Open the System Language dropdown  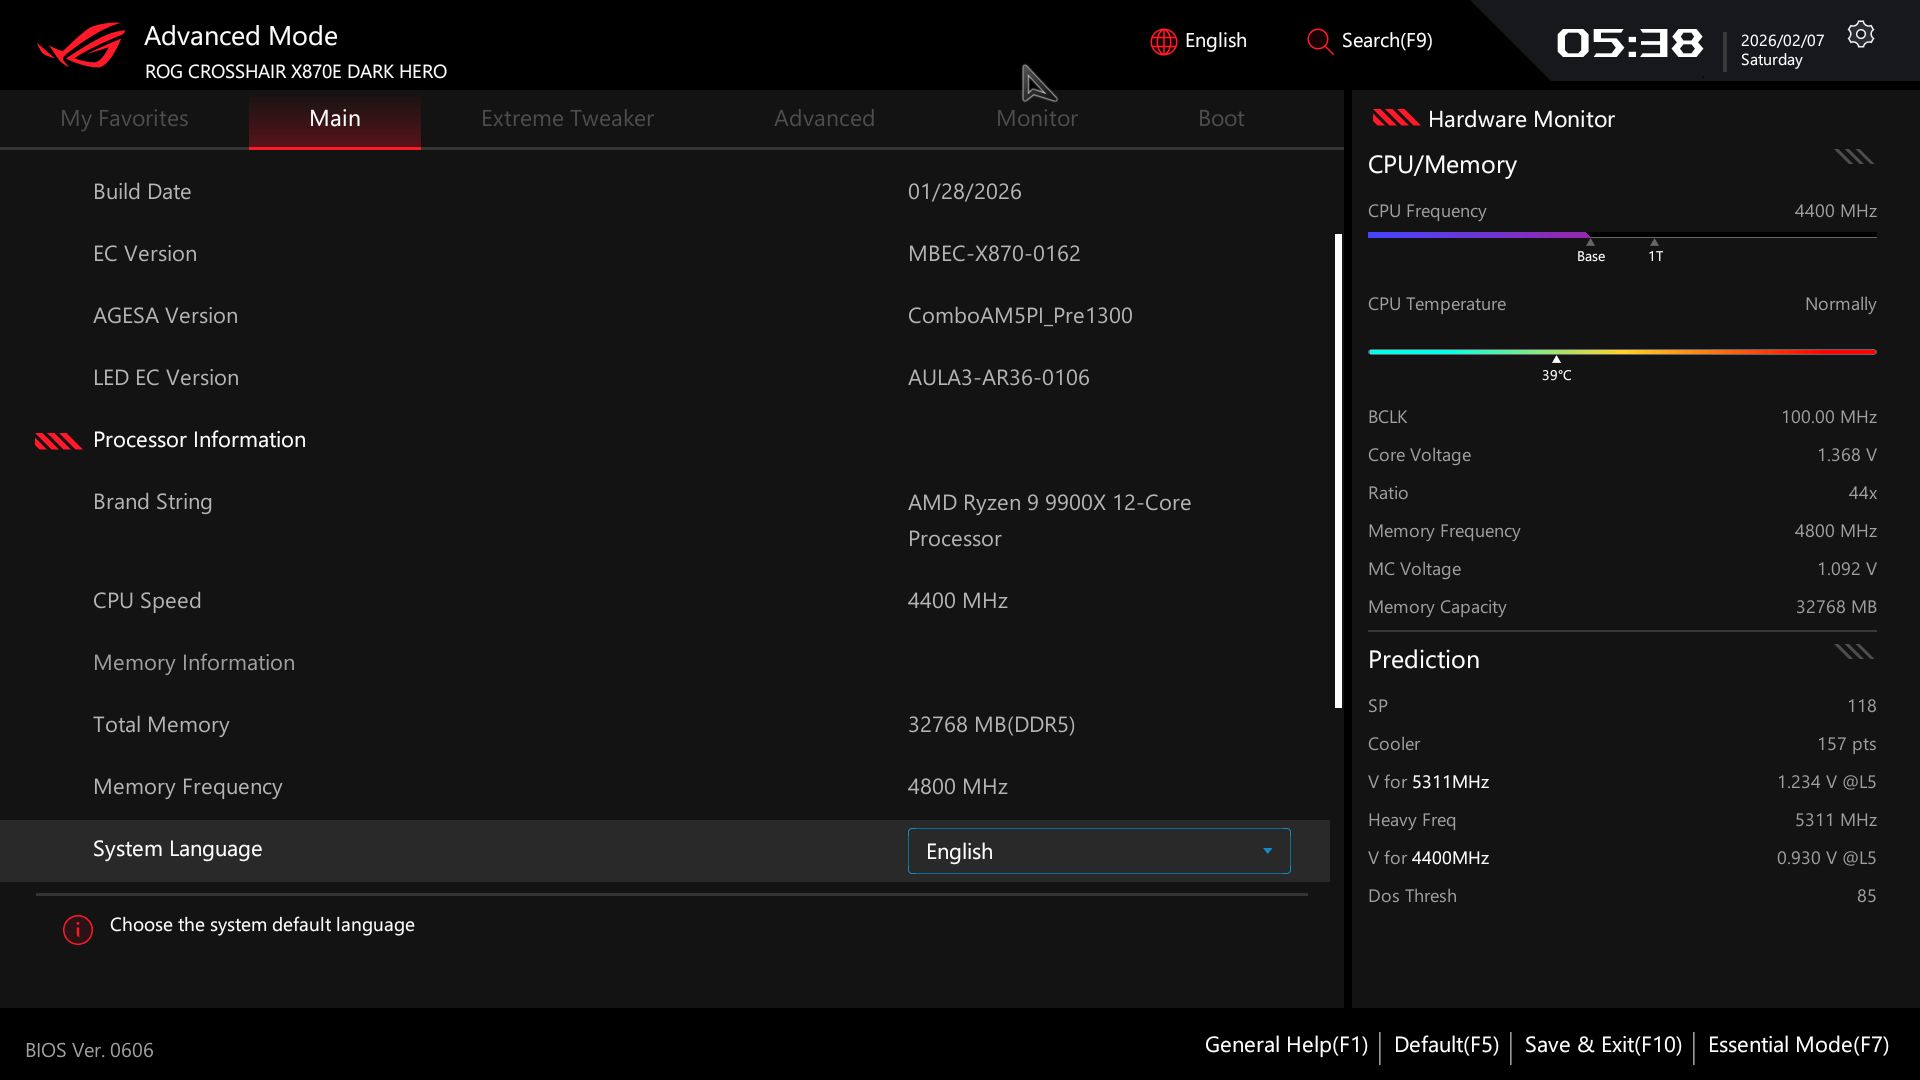(1098, 851)
